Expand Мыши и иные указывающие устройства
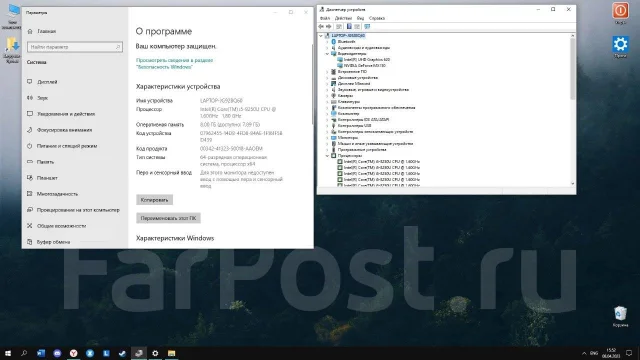The width and height of the screenshot is (640, 360). [327, 144]
